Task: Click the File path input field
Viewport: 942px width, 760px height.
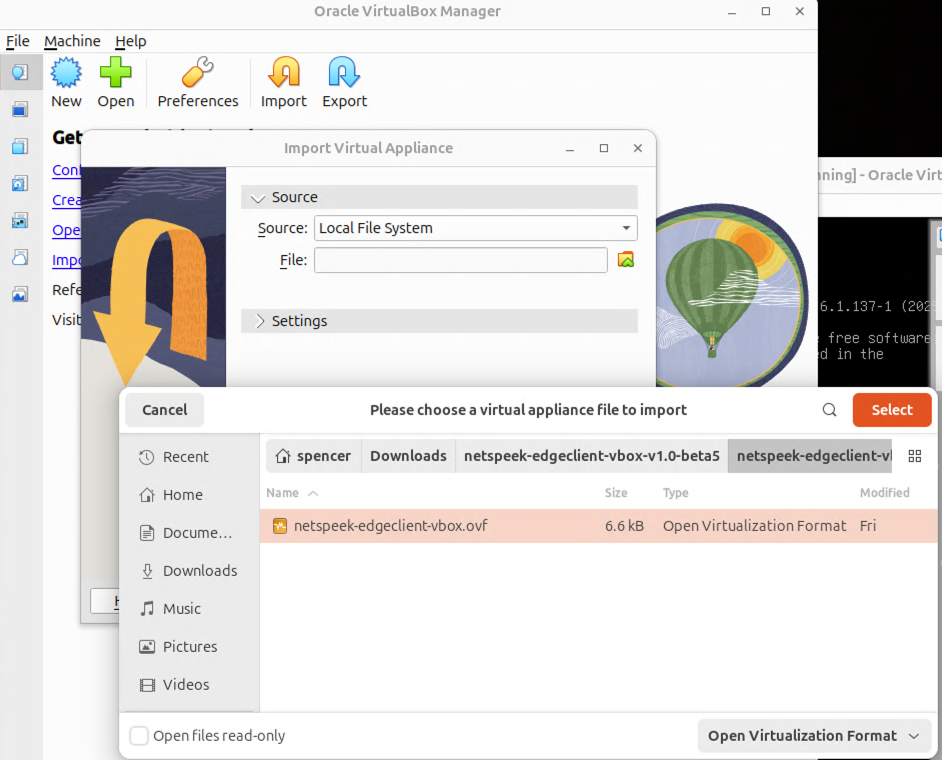Action: pos(460,260)
